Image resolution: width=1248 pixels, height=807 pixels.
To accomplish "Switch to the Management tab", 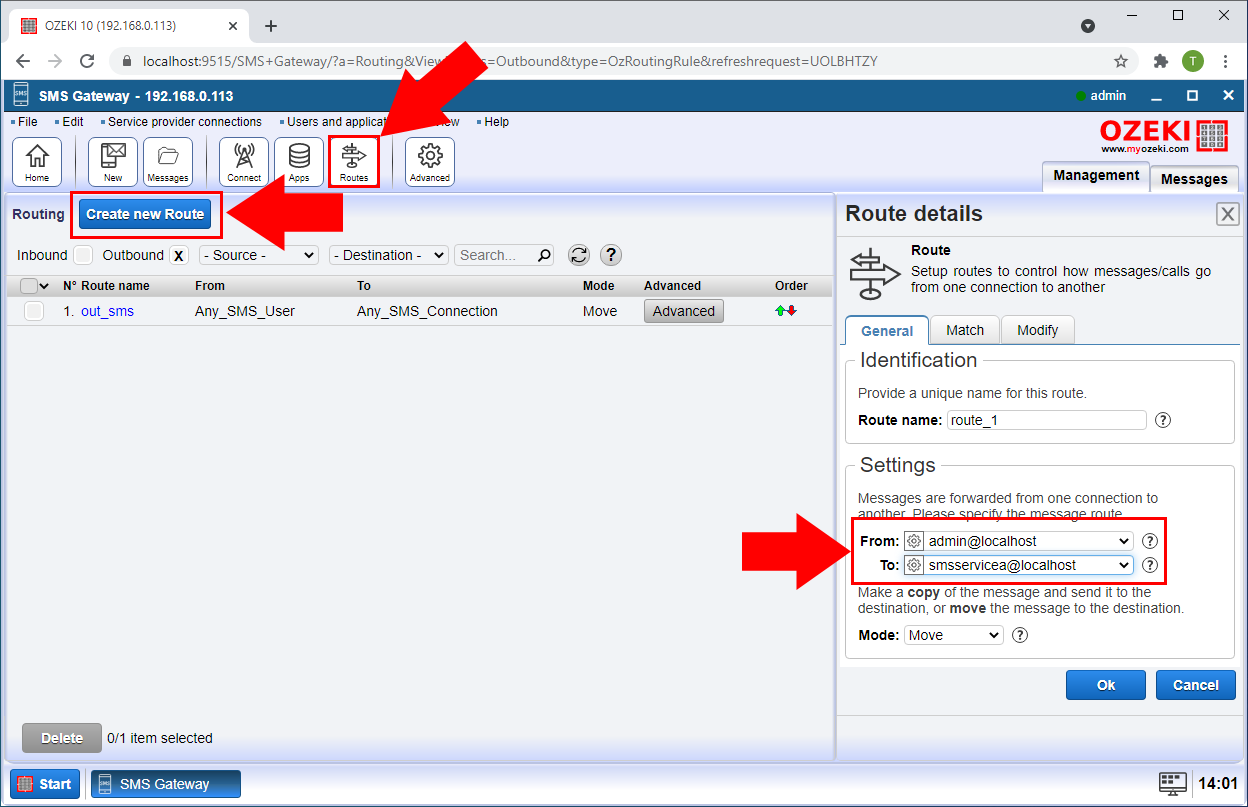I will (1096, 175).
